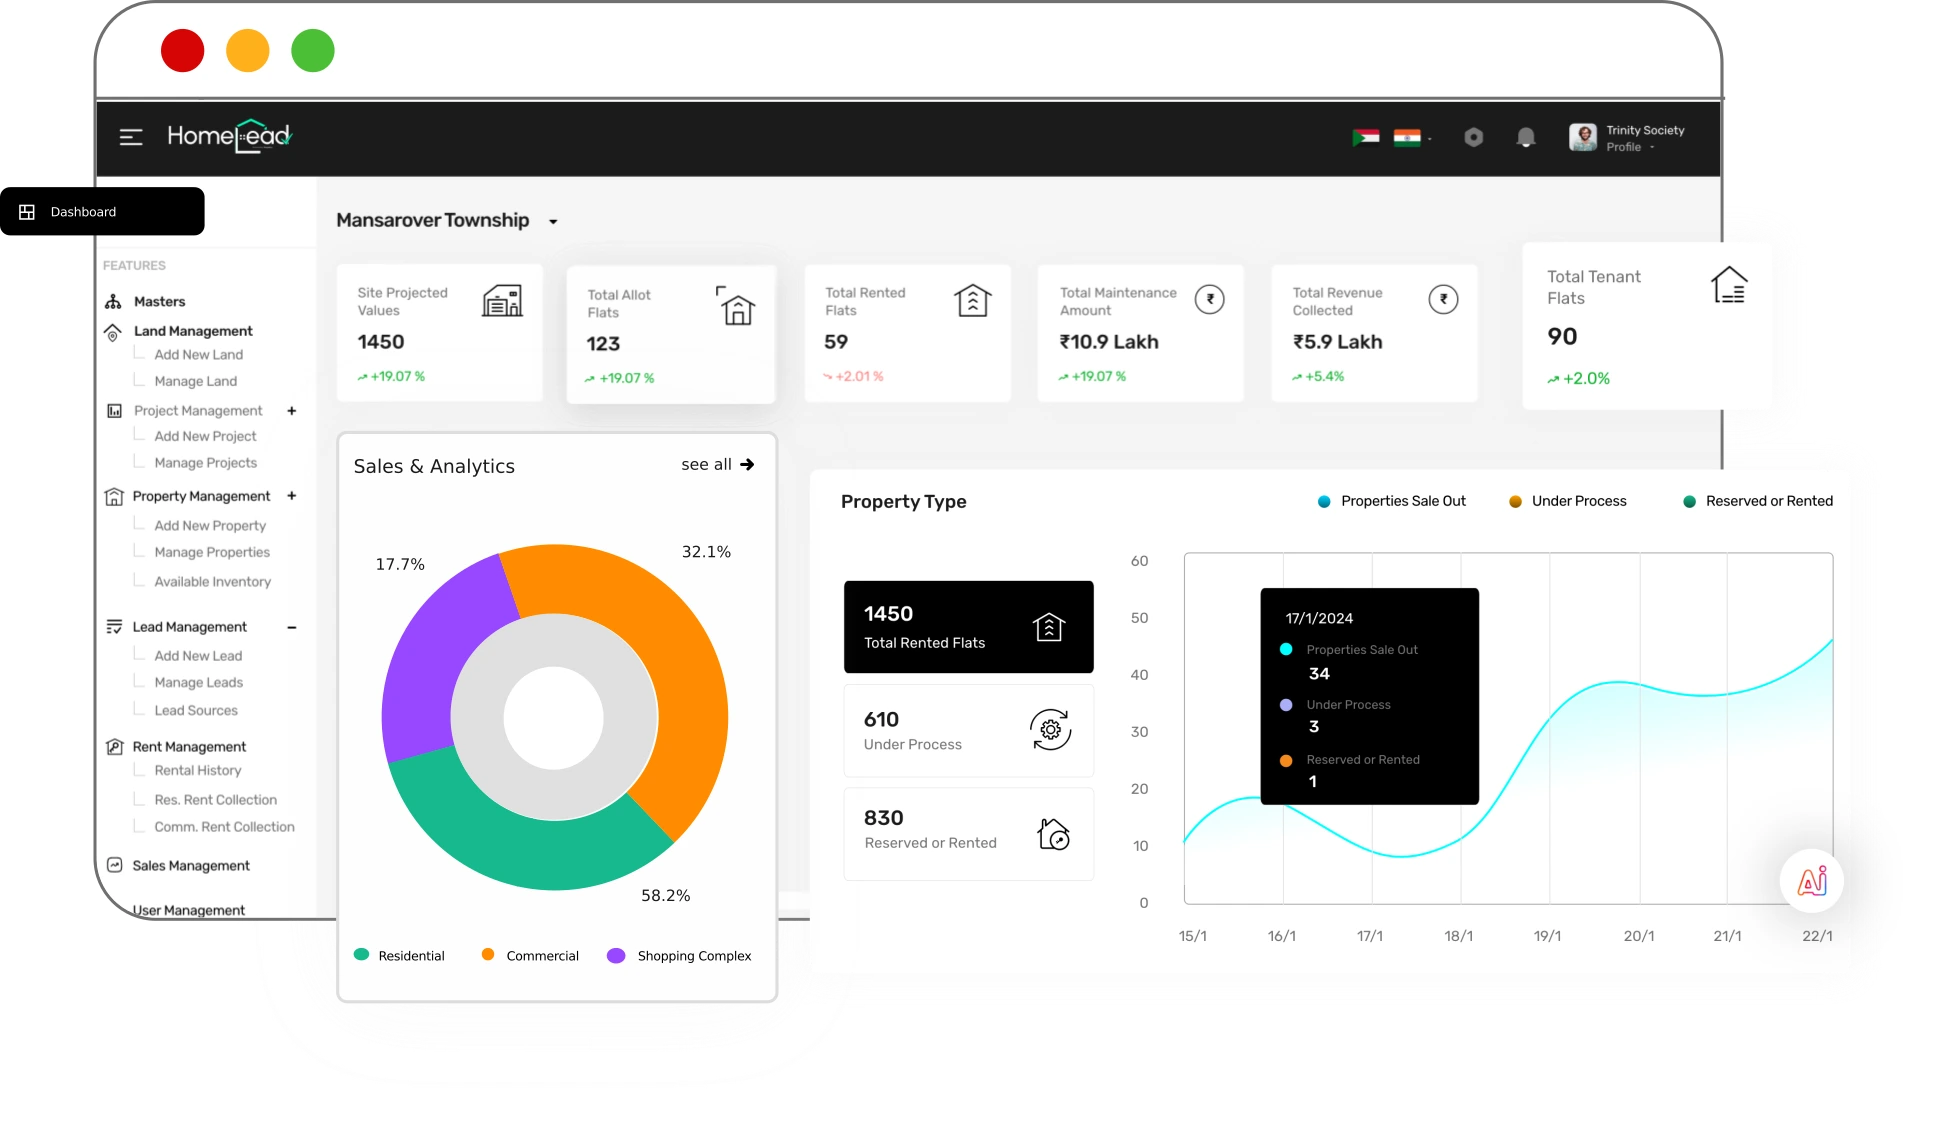
Task: Click the hamburger menu icon
Action: [131, 137]
